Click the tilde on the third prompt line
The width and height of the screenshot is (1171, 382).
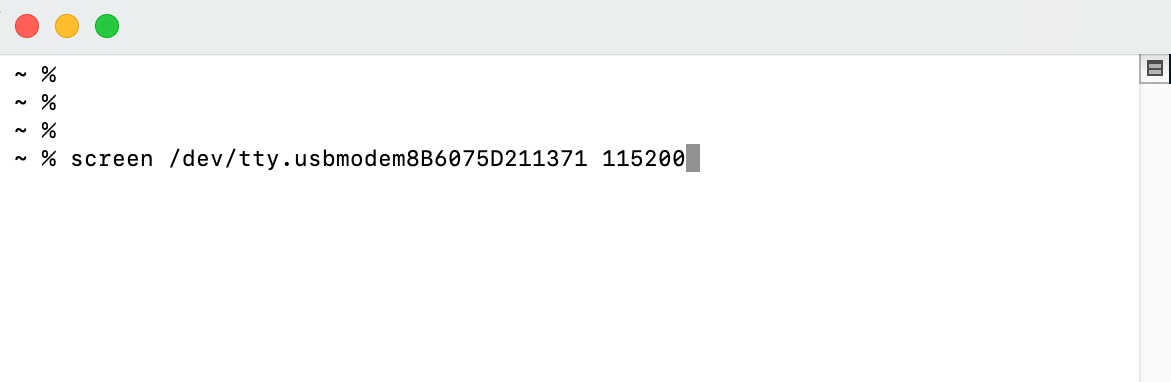[21, 131]
